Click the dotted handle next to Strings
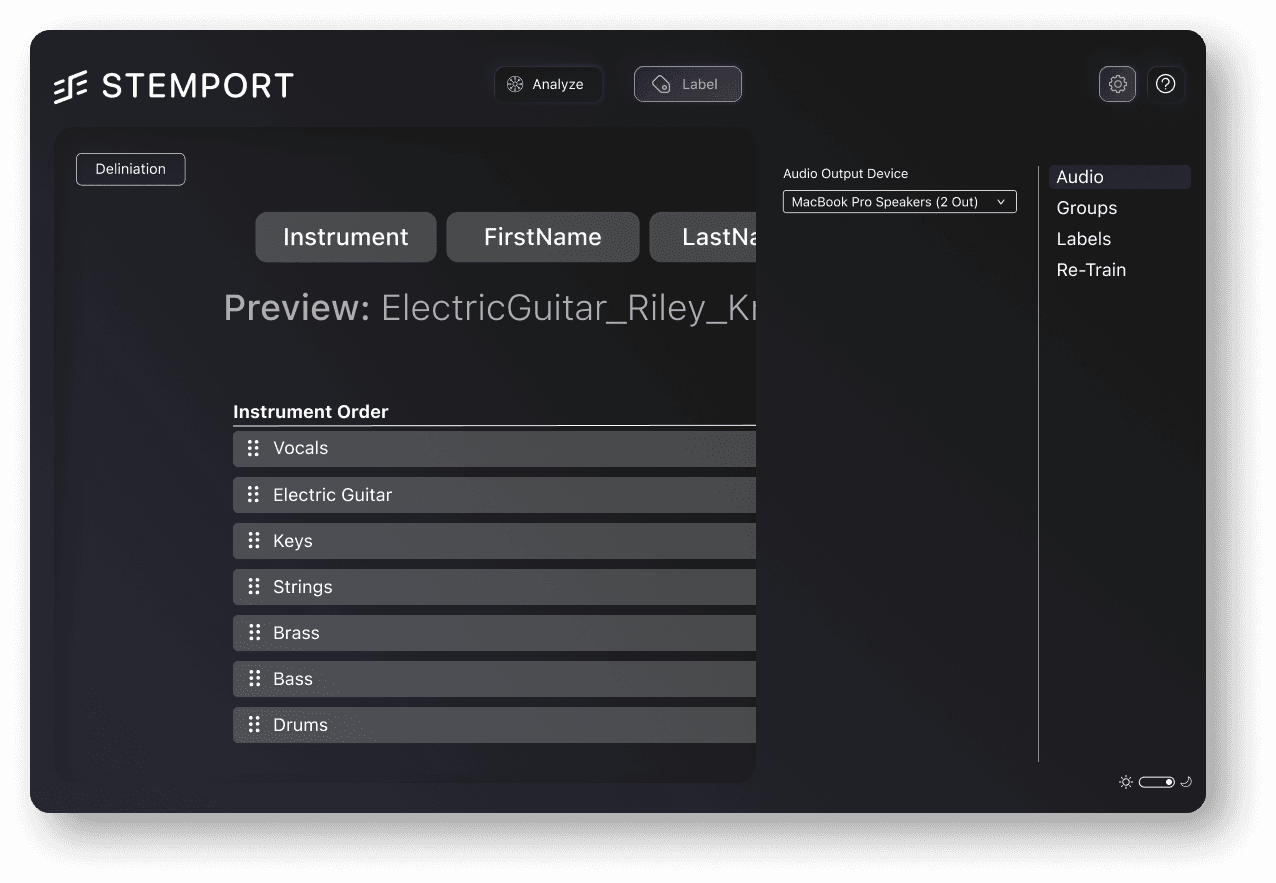Screen dimensions: 1276x883 (253, 586)
